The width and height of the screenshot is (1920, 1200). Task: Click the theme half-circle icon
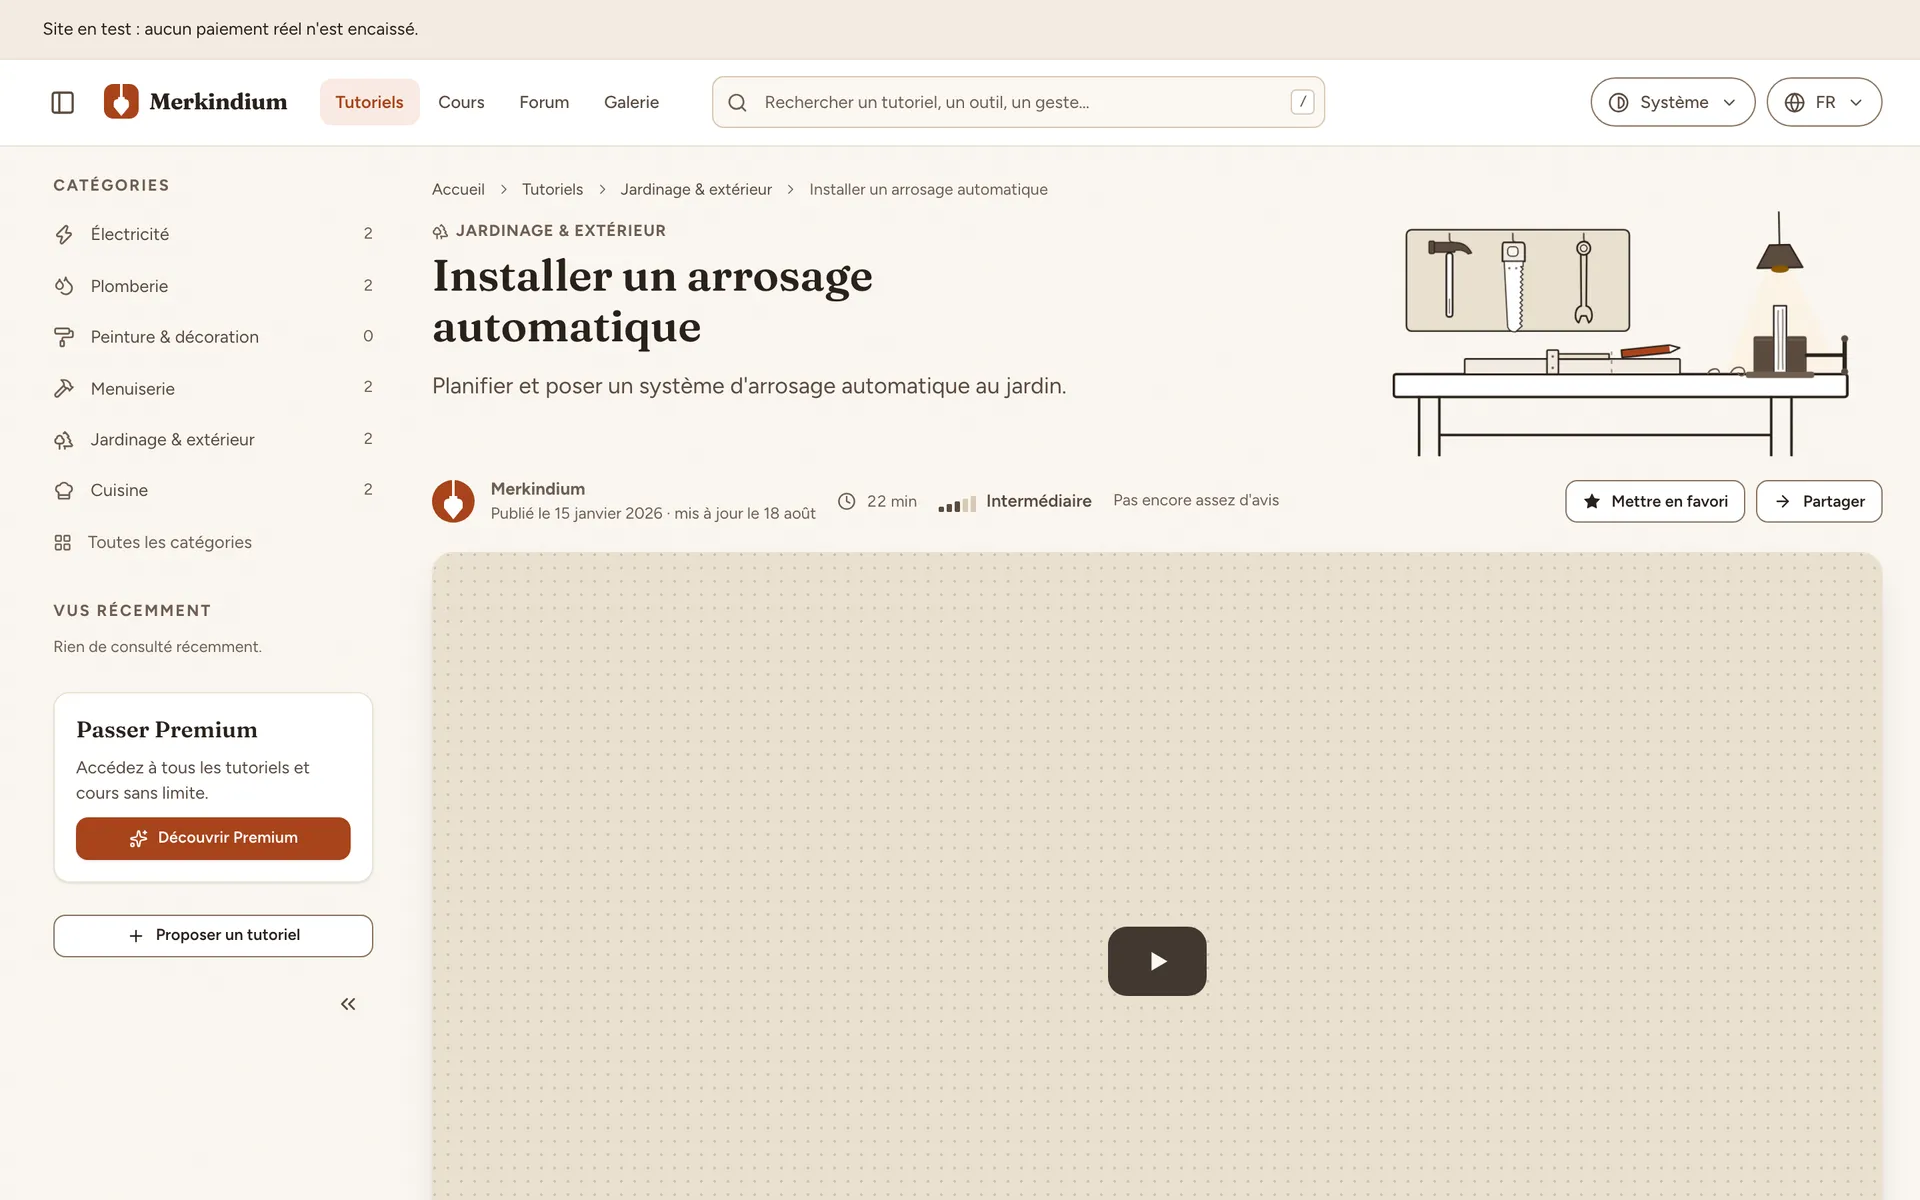[x=1619, y=102]
